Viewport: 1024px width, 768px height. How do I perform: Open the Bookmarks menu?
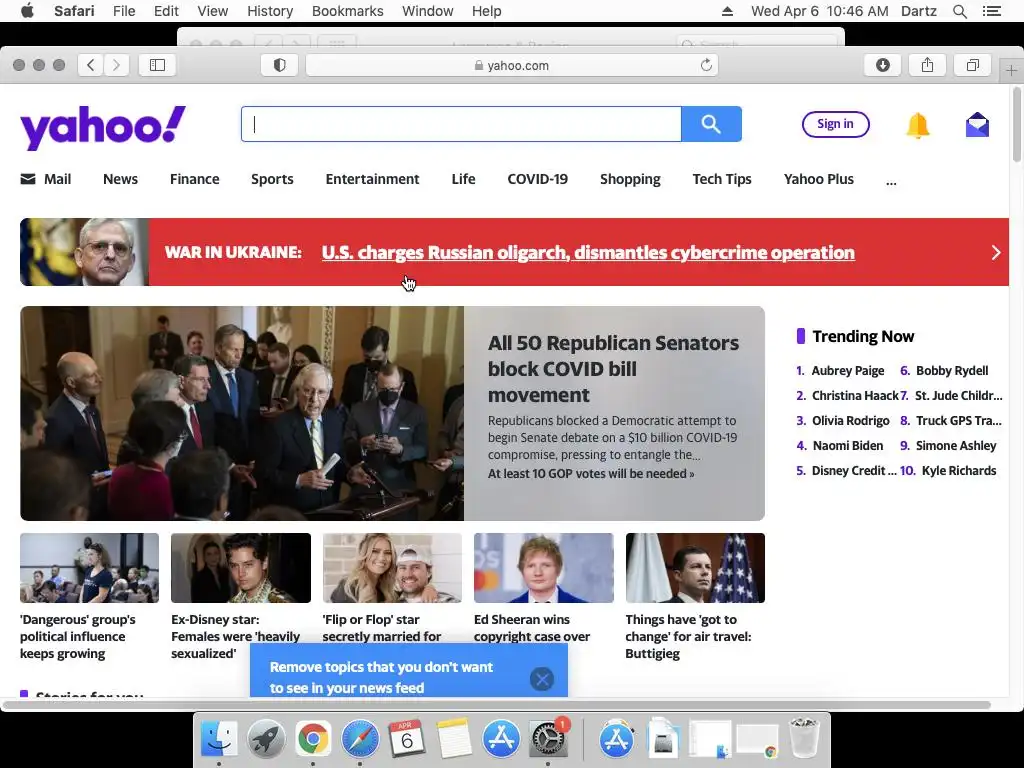347,11
